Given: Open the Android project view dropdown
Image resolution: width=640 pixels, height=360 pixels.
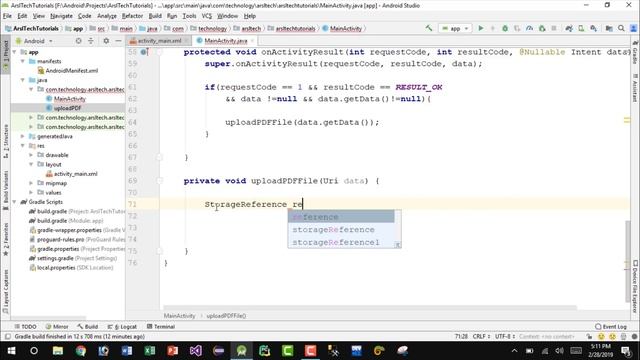Looking at the screenshot, I should pos(34,41).
